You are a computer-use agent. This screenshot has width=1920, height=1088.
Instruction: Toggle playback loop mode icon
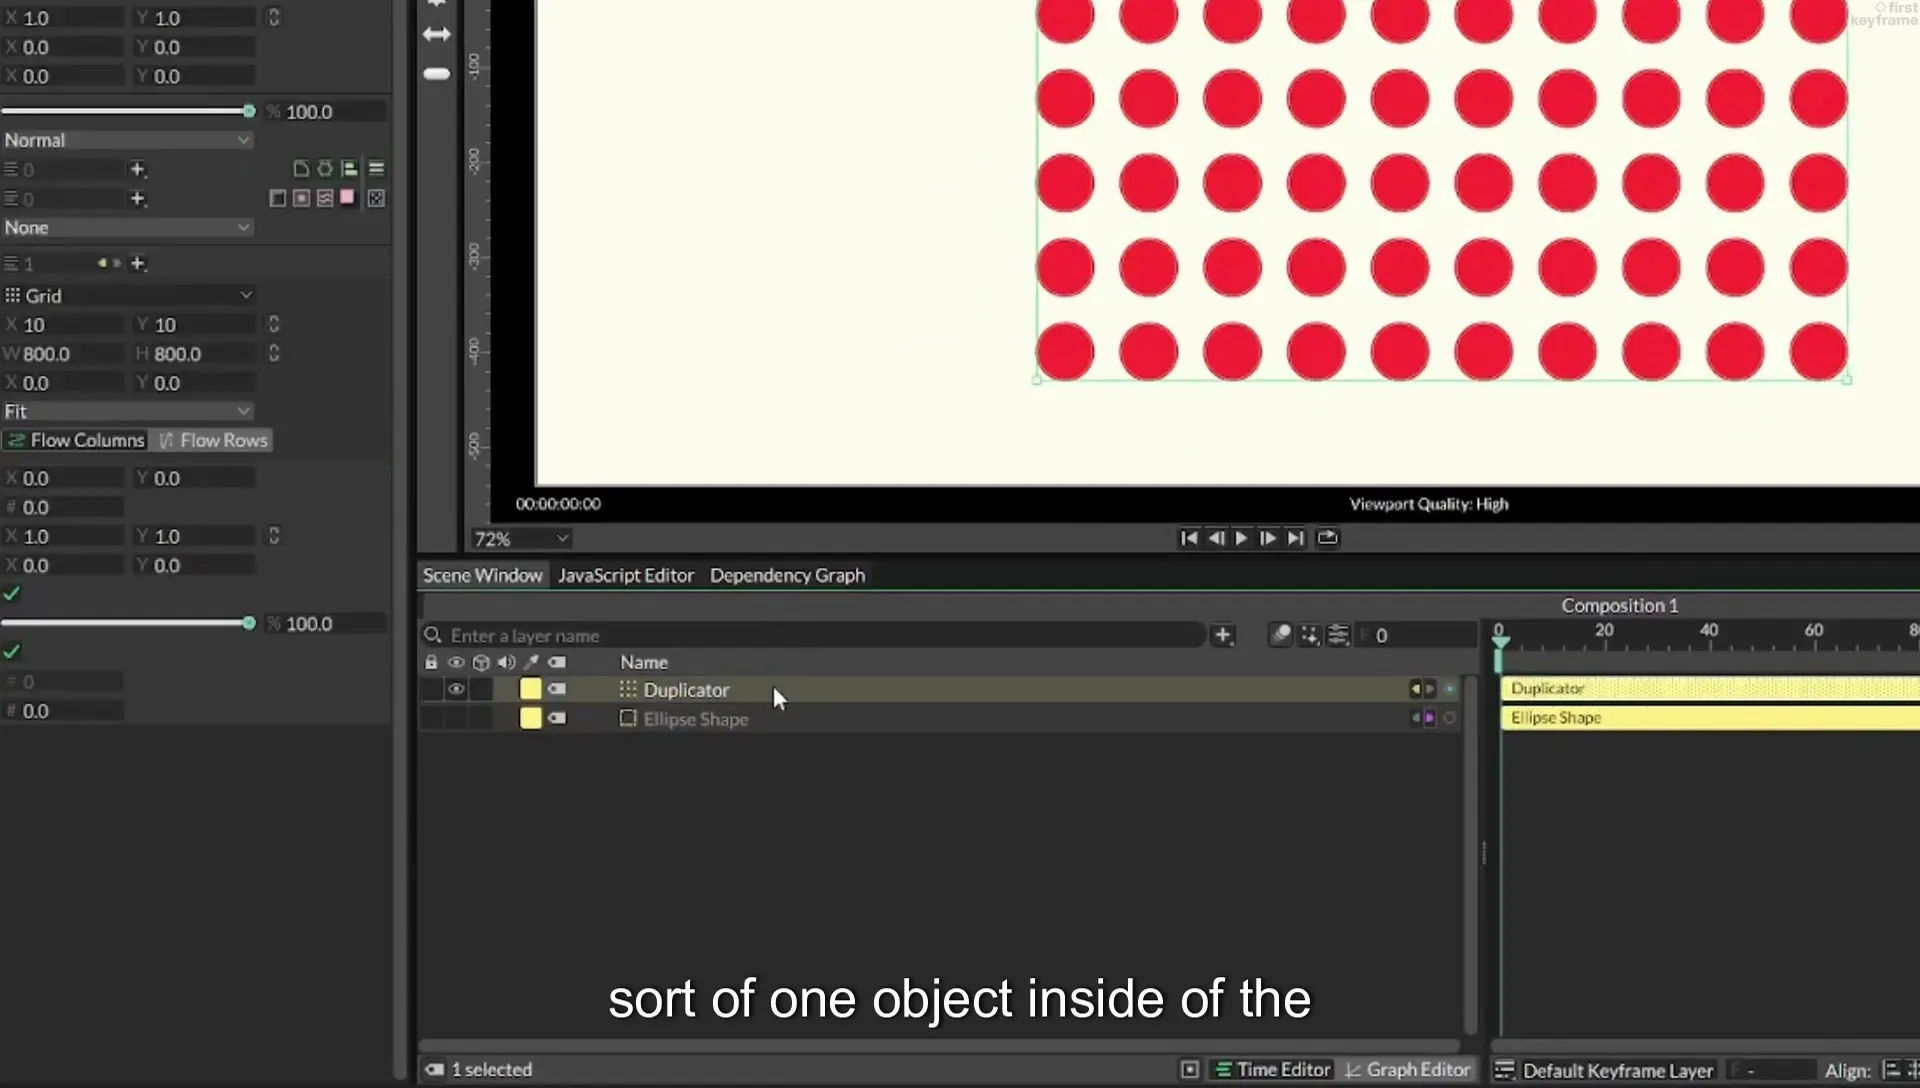(1327, 538)
